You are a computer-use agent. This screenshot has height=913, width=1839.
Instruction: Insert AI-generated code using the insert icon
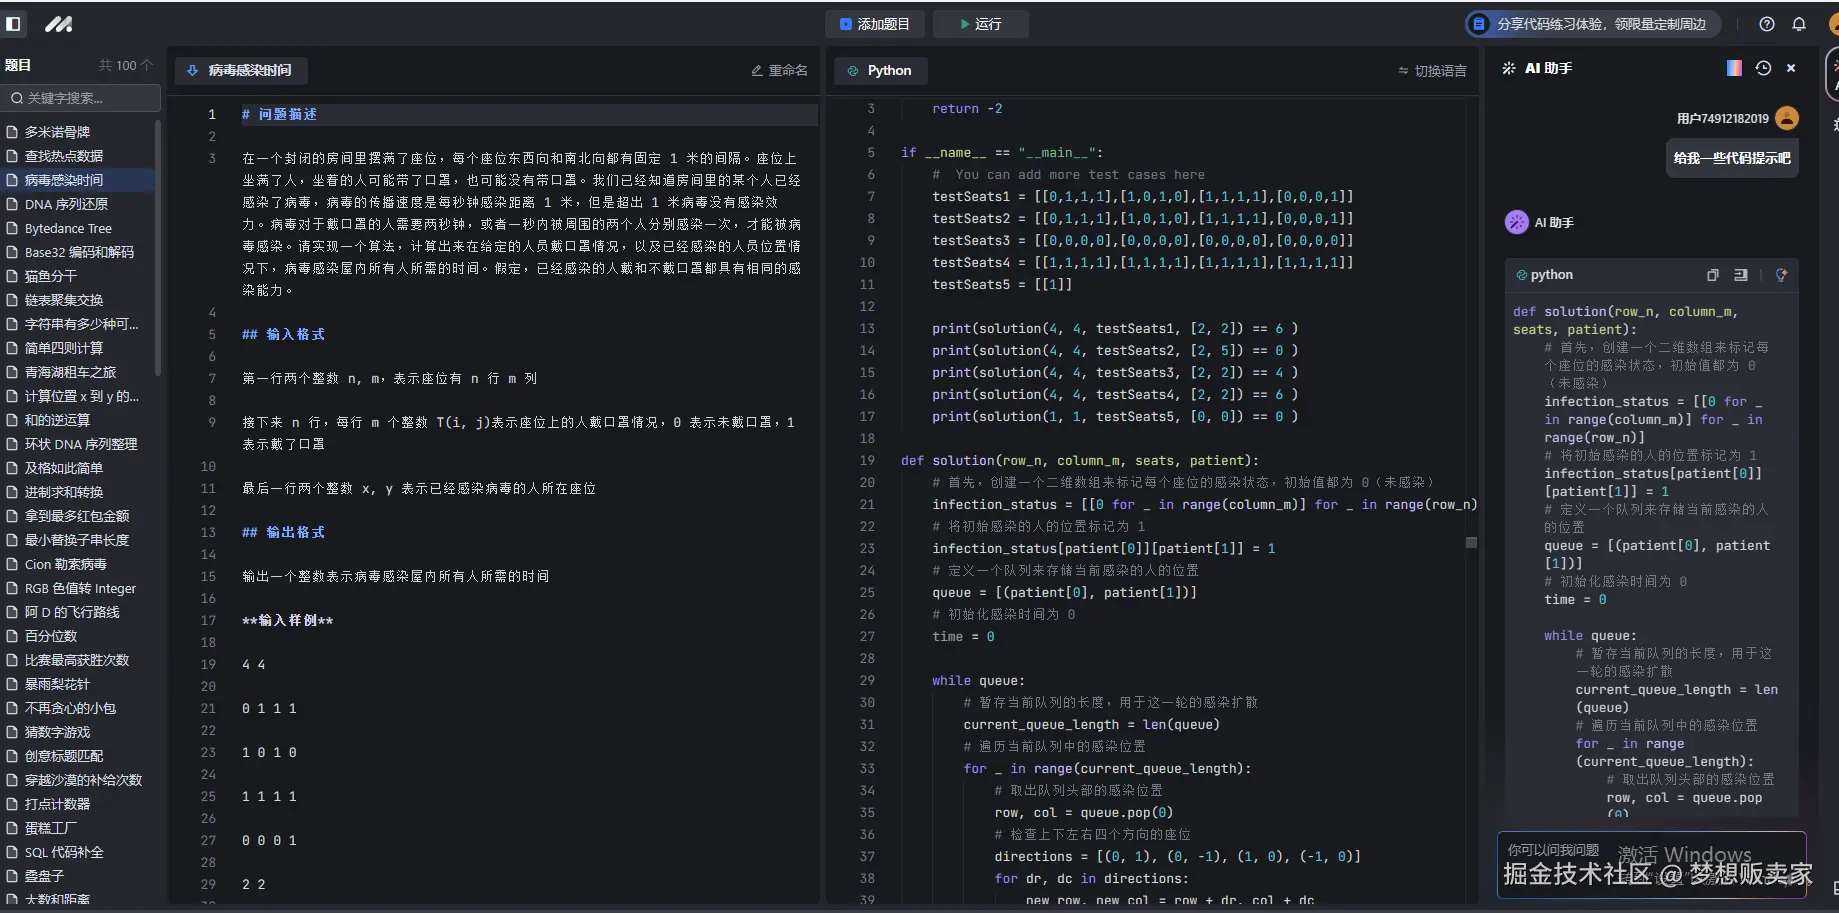click(1740, 274)
